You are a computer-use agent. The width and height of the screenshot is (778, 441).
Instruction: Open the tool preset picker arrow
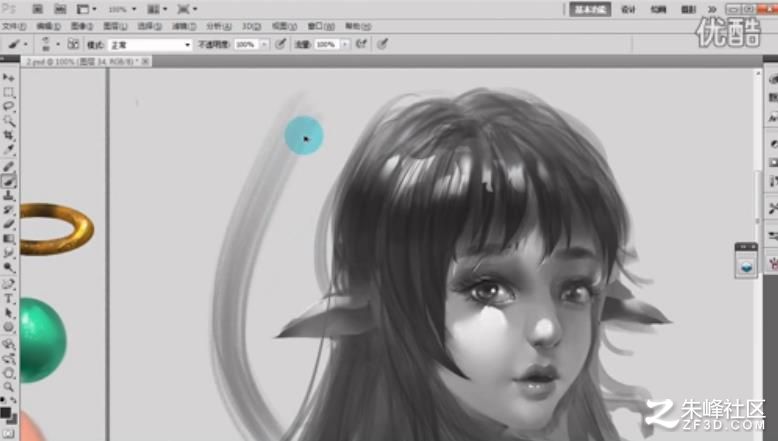click(x=26, y=45)
